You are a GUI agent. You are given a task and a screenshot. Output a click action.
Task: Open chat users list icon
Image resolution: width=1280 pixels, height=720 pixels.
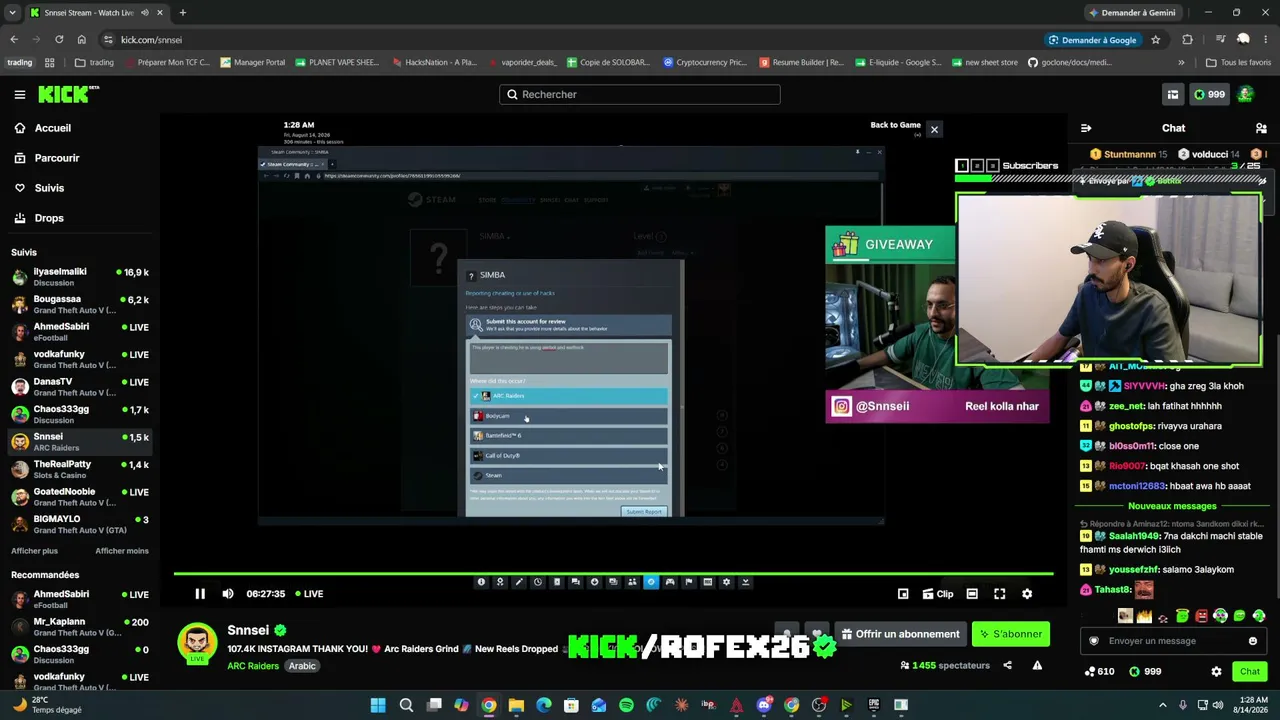click(x=1261, y=128)
